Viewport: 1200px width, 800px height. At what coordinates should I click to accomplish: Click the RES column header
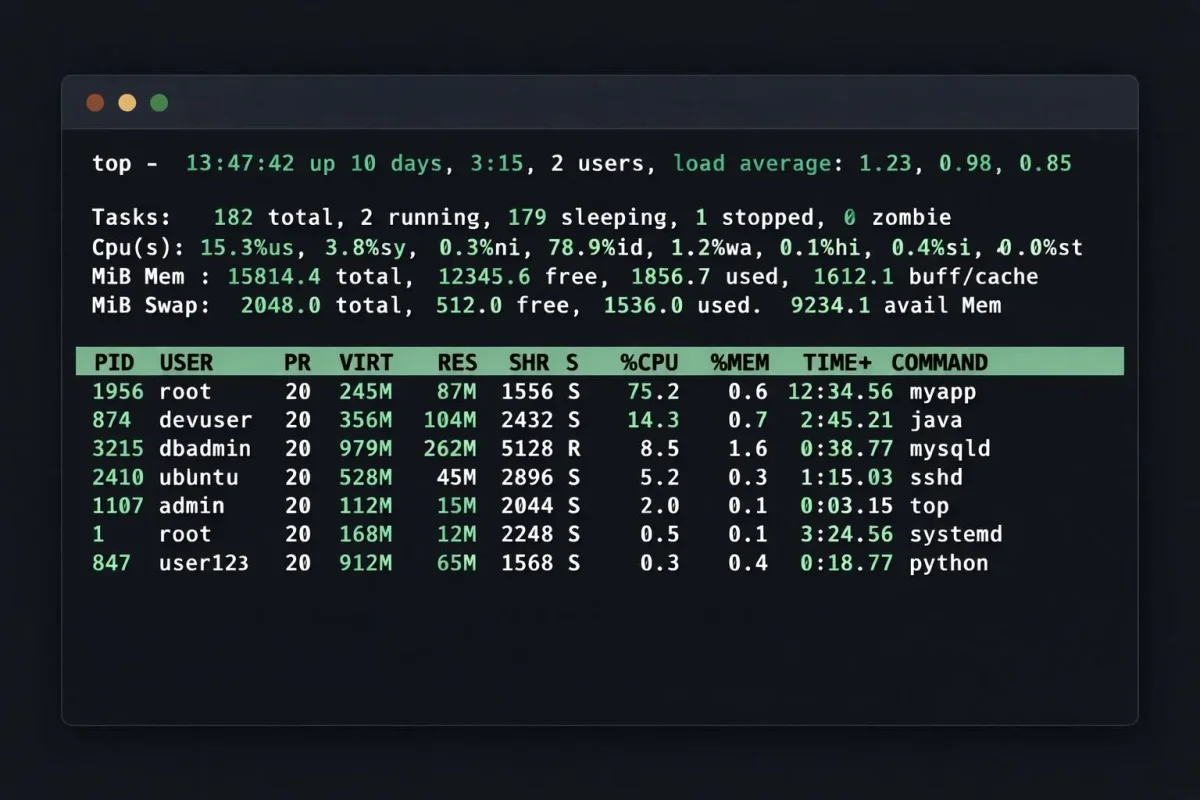(x=458, y=362)
